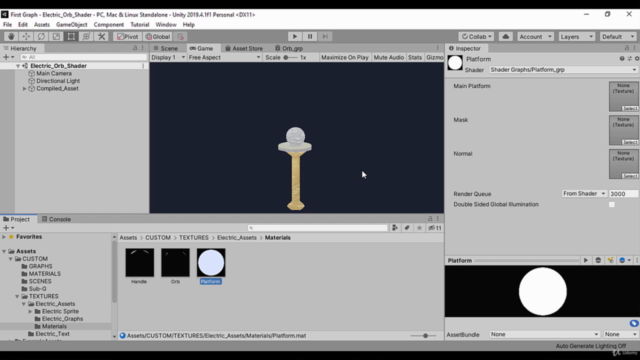Open the Default layout dropdown
The height and width of the screenshot is (360, 640).
[x=618, y=37]
